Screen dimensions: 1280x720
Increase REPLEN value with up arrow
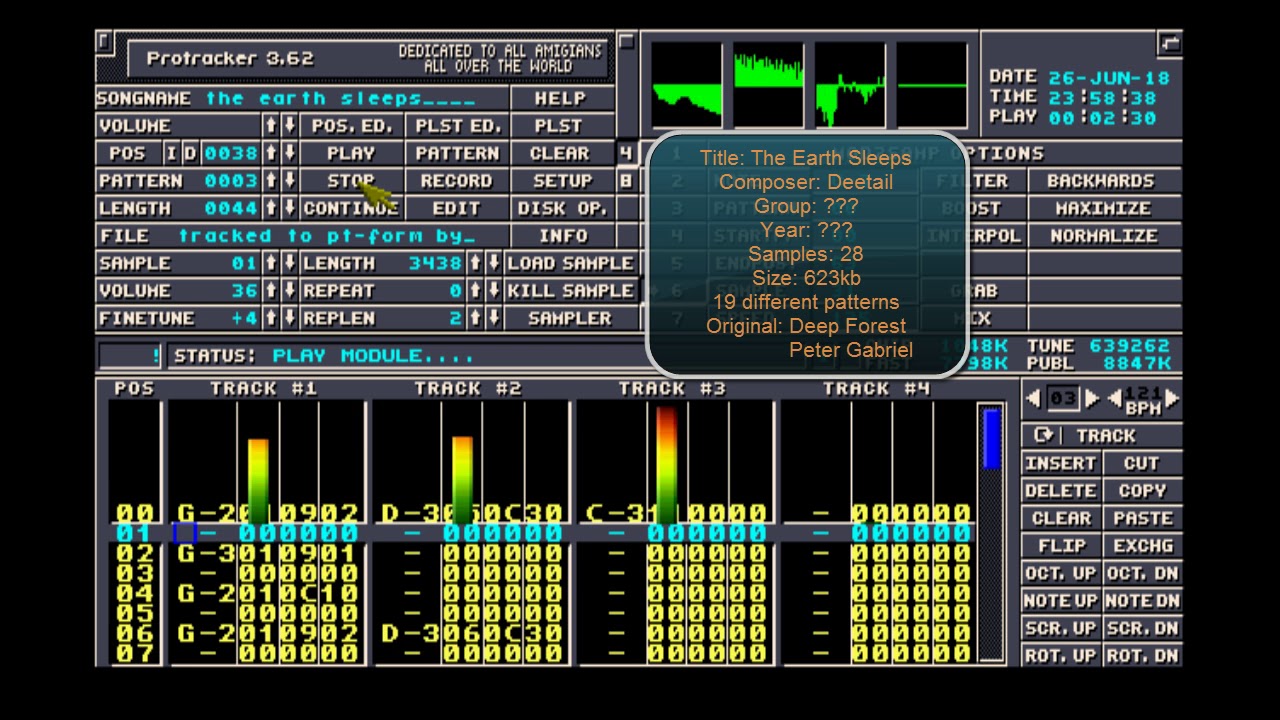(x=475, y=319)
